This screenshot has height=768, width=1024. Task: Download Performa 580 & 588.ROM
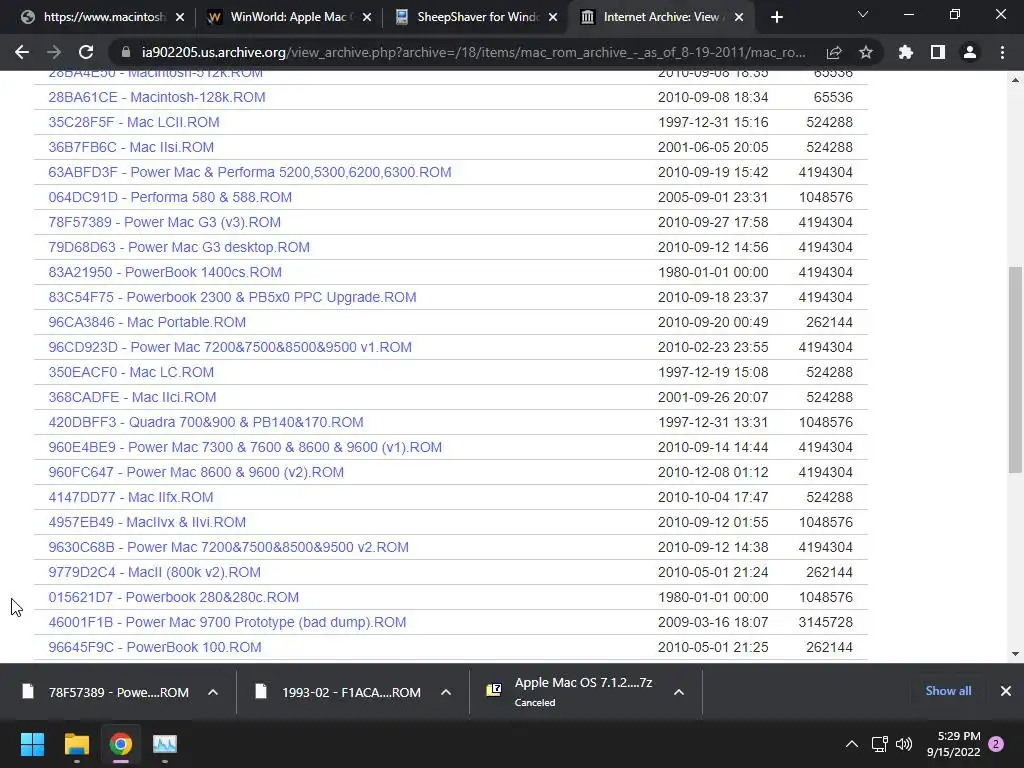pyautogui.click(x=170, y=197)
